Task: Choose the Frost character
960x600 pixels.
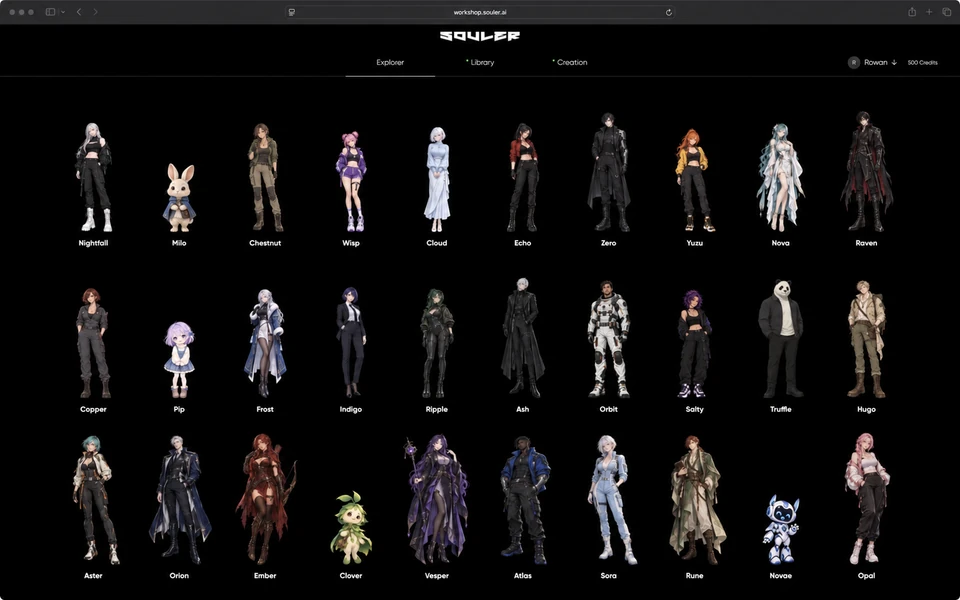Action: (265, 343)
